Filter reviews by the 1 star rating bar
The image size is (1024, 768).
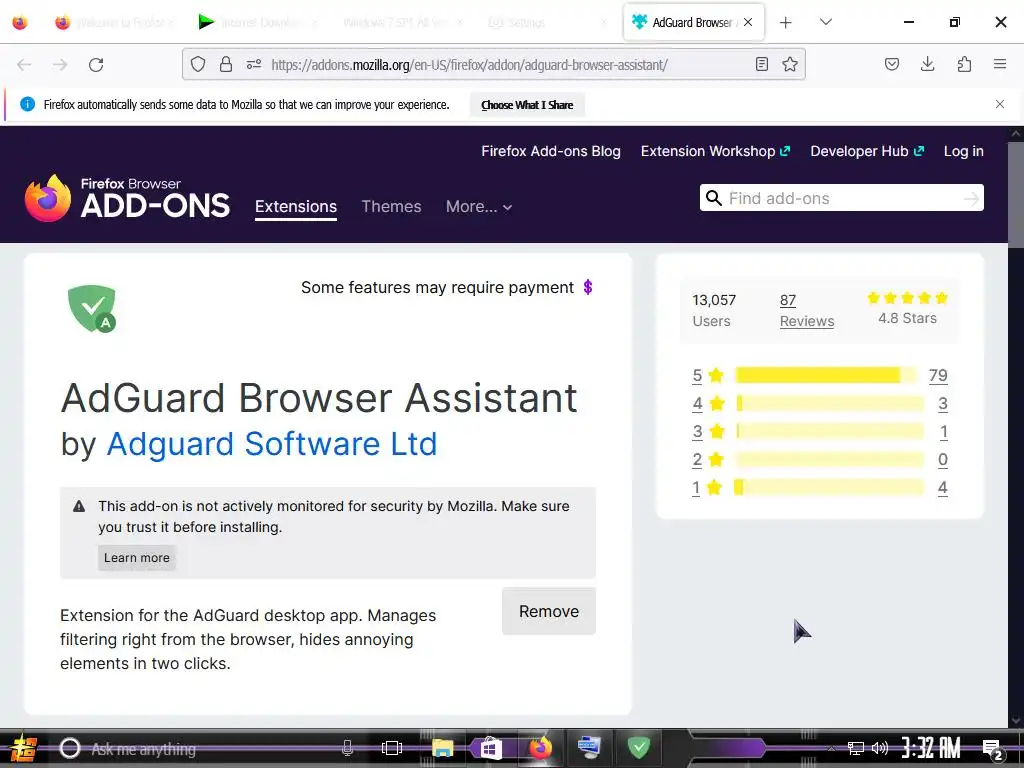click(829, 487)
